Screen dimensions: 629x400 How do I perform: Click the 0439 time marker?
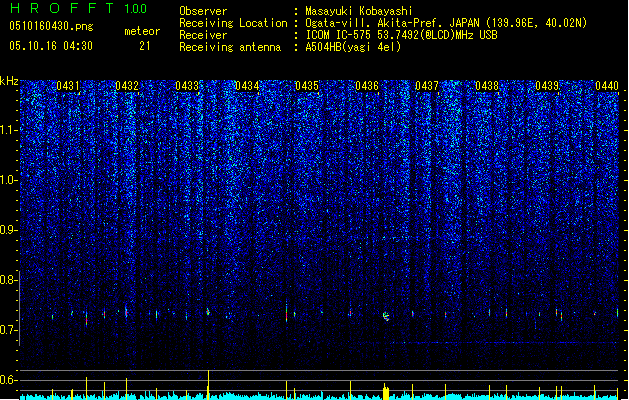tap(547, 86)
